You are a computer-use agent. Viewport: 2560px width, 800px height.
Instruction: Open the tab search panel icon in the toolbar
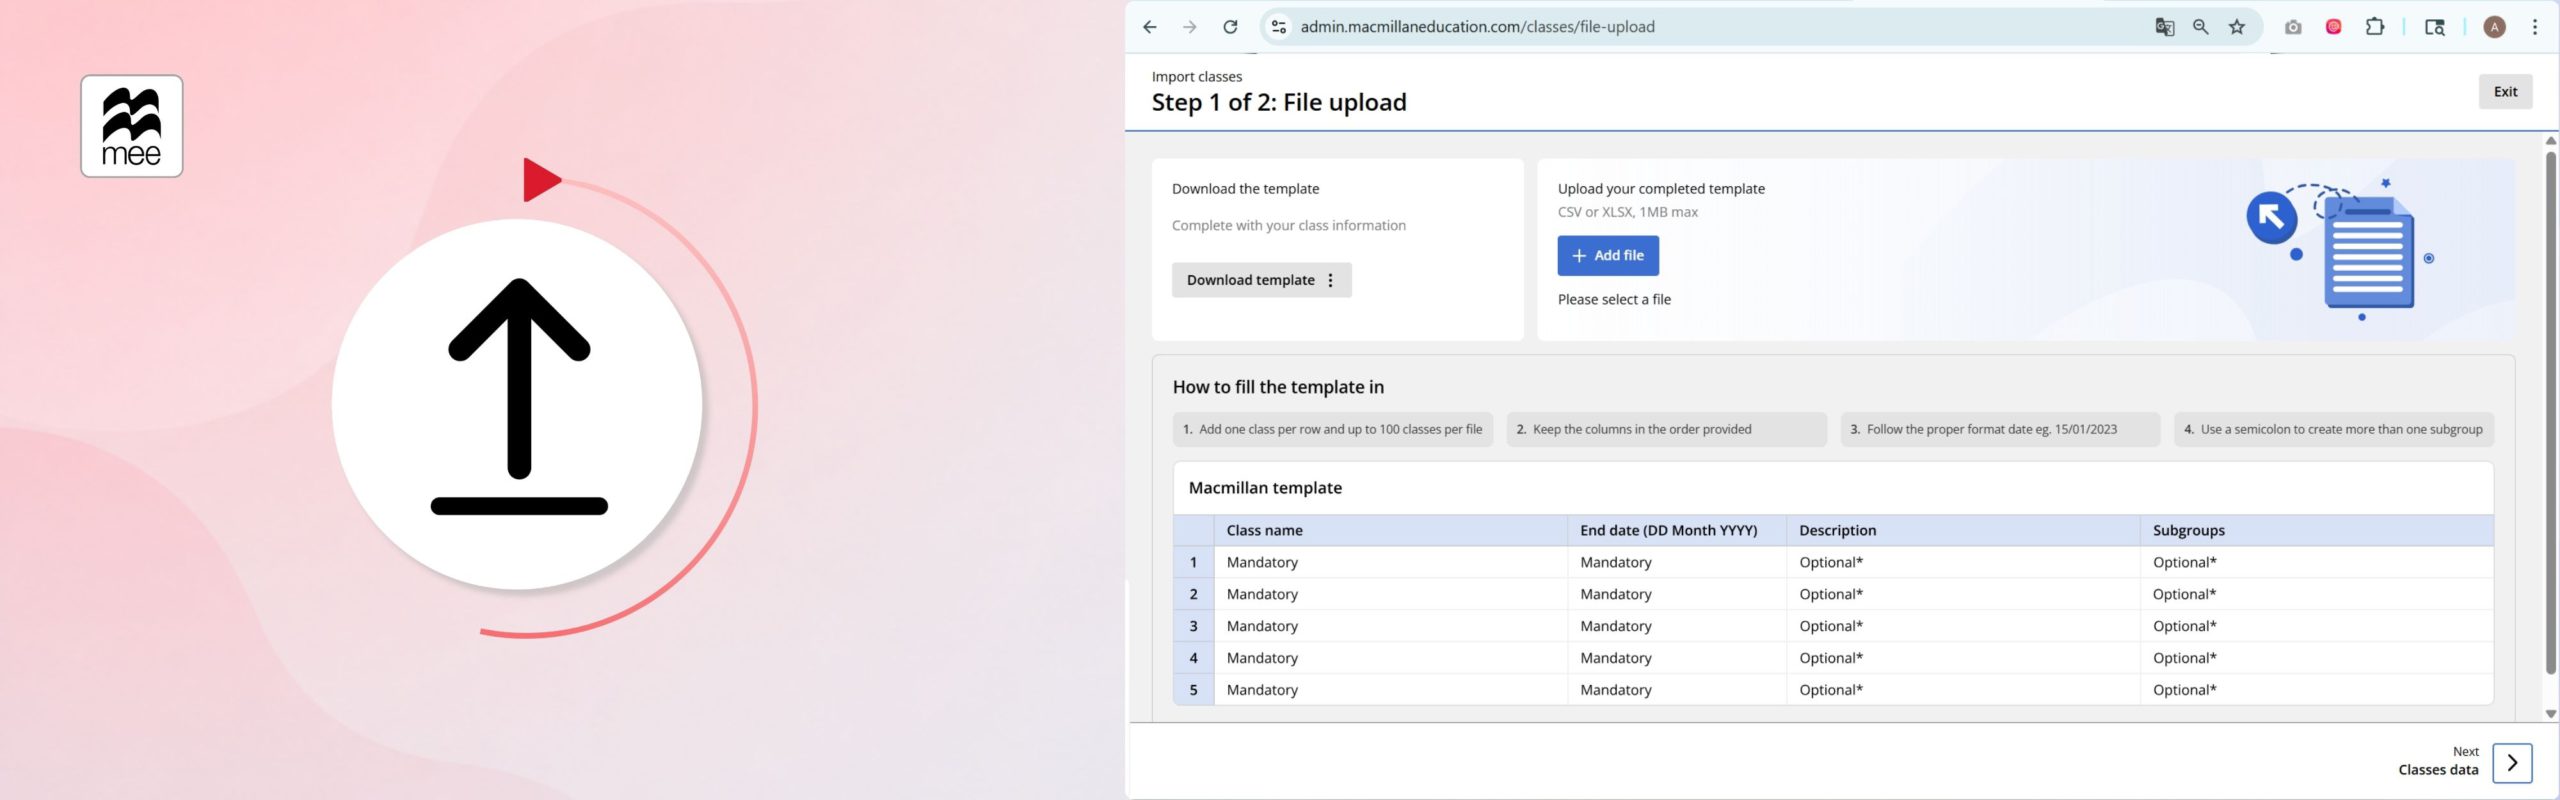[2435, 27]
